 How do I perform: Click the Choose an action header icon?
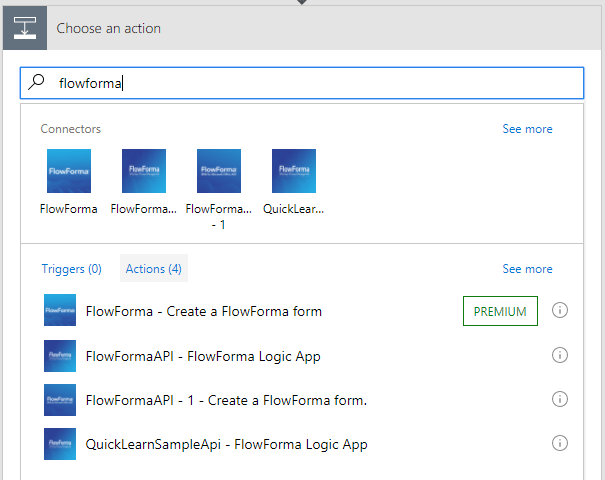(25, 28)
